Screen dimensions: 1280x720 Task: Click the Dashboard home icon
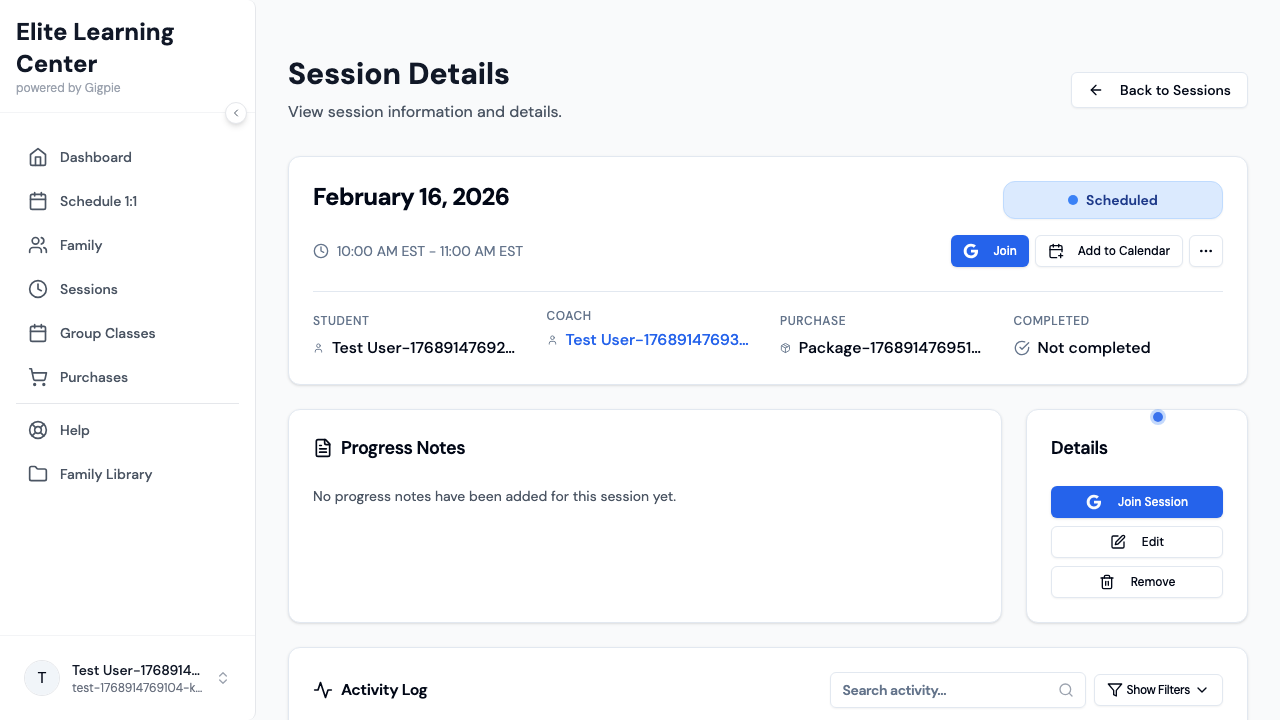coord(38,157)
